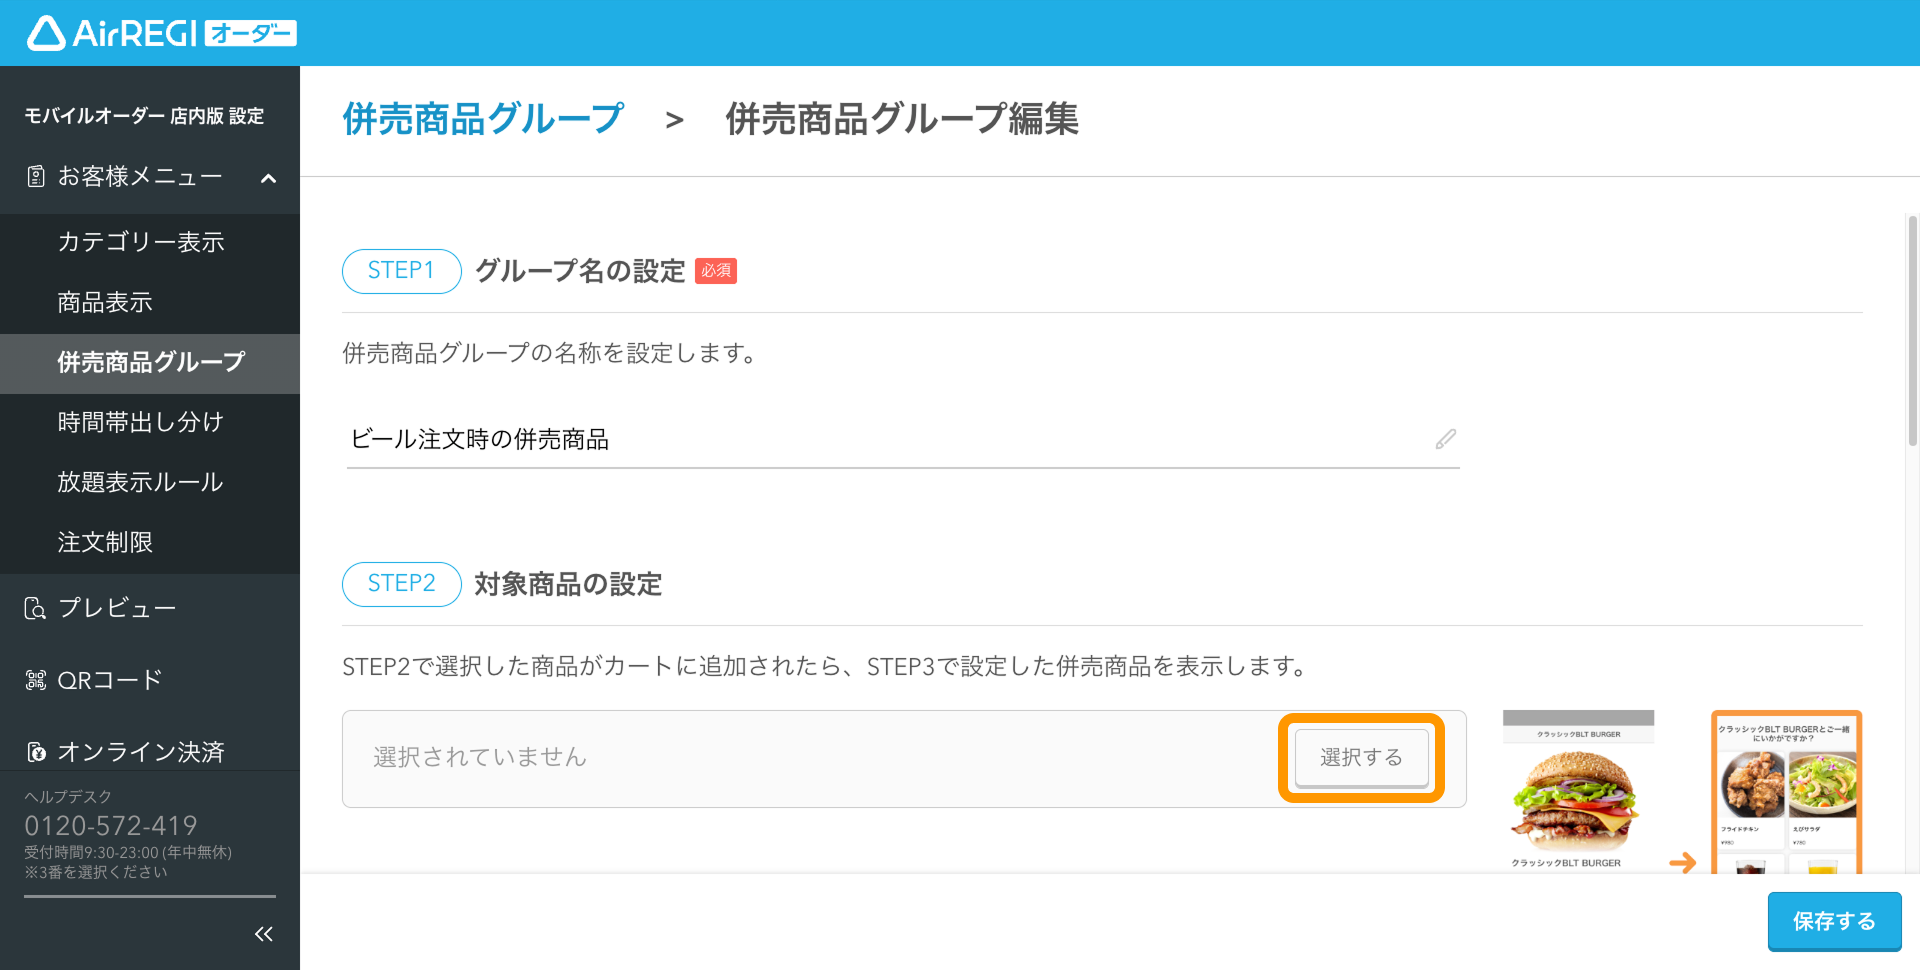The width and height of the screenshot is (1920, 970).
Task: Click the pencil edit icon in name field
Action: pyautogui.click(x=1445, y=439)
